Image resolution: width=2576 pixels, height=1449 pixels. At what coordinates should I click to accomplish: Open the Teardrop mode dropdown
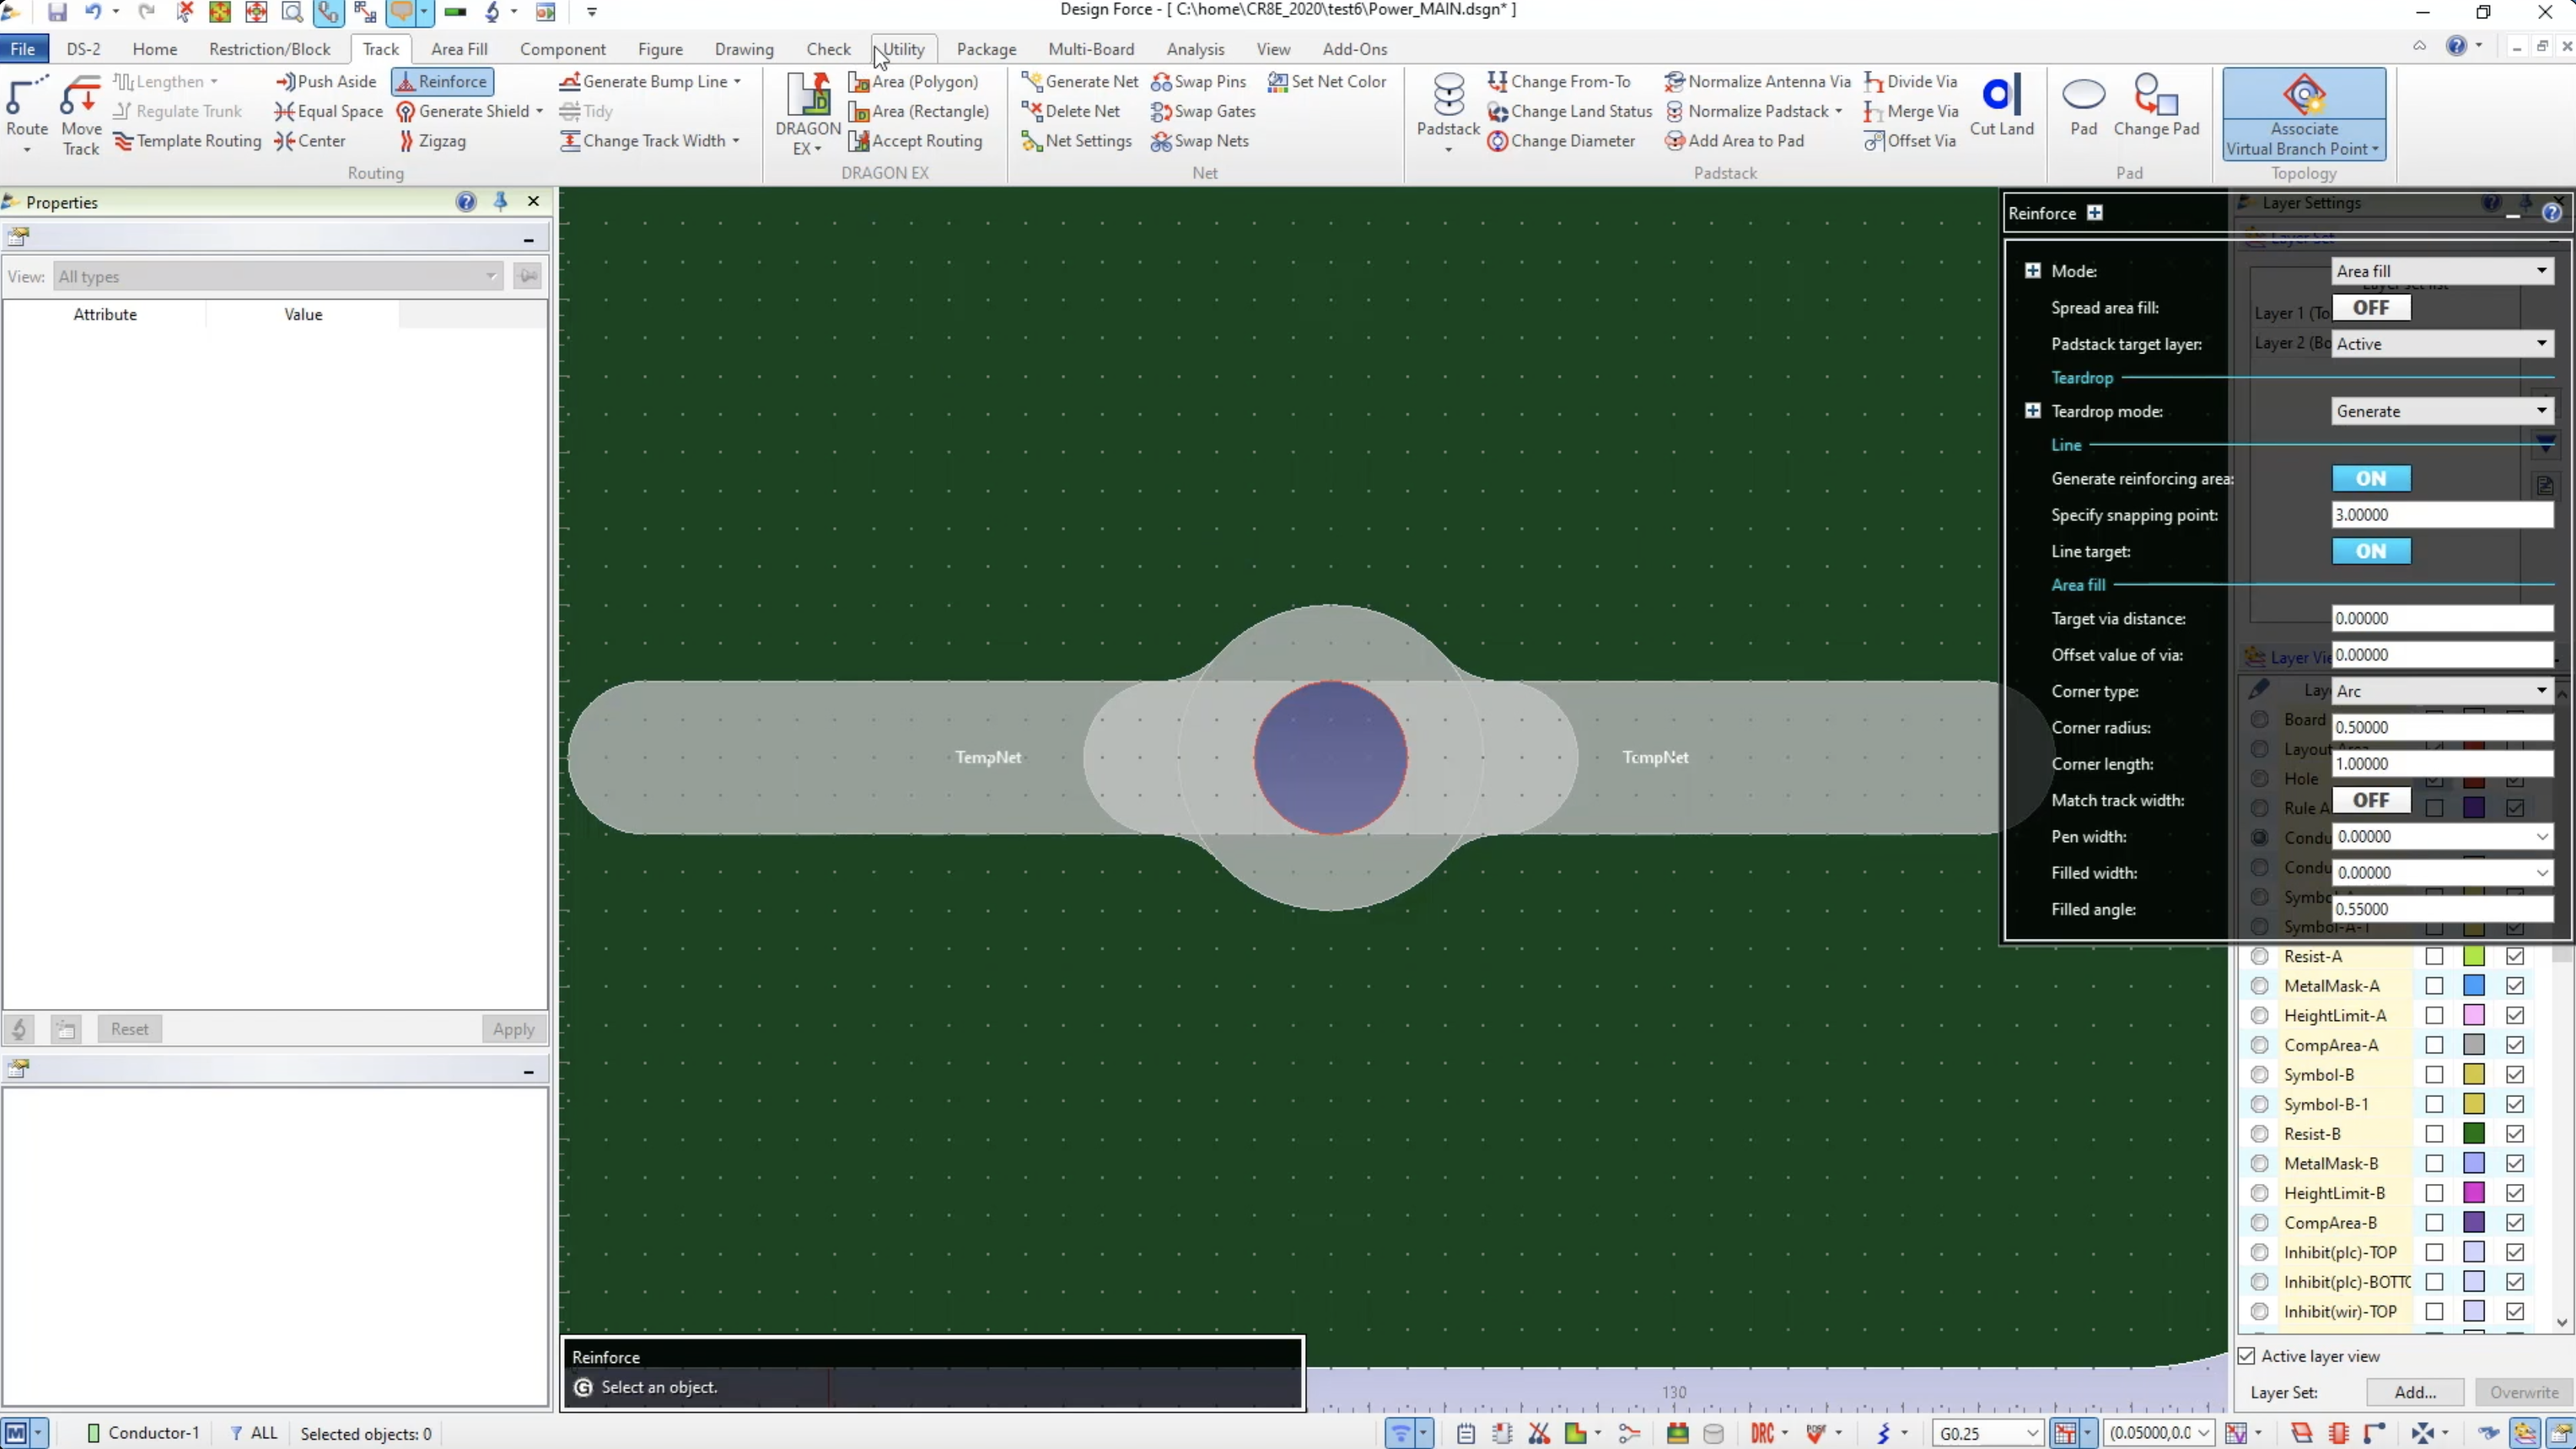(2442, 412)
